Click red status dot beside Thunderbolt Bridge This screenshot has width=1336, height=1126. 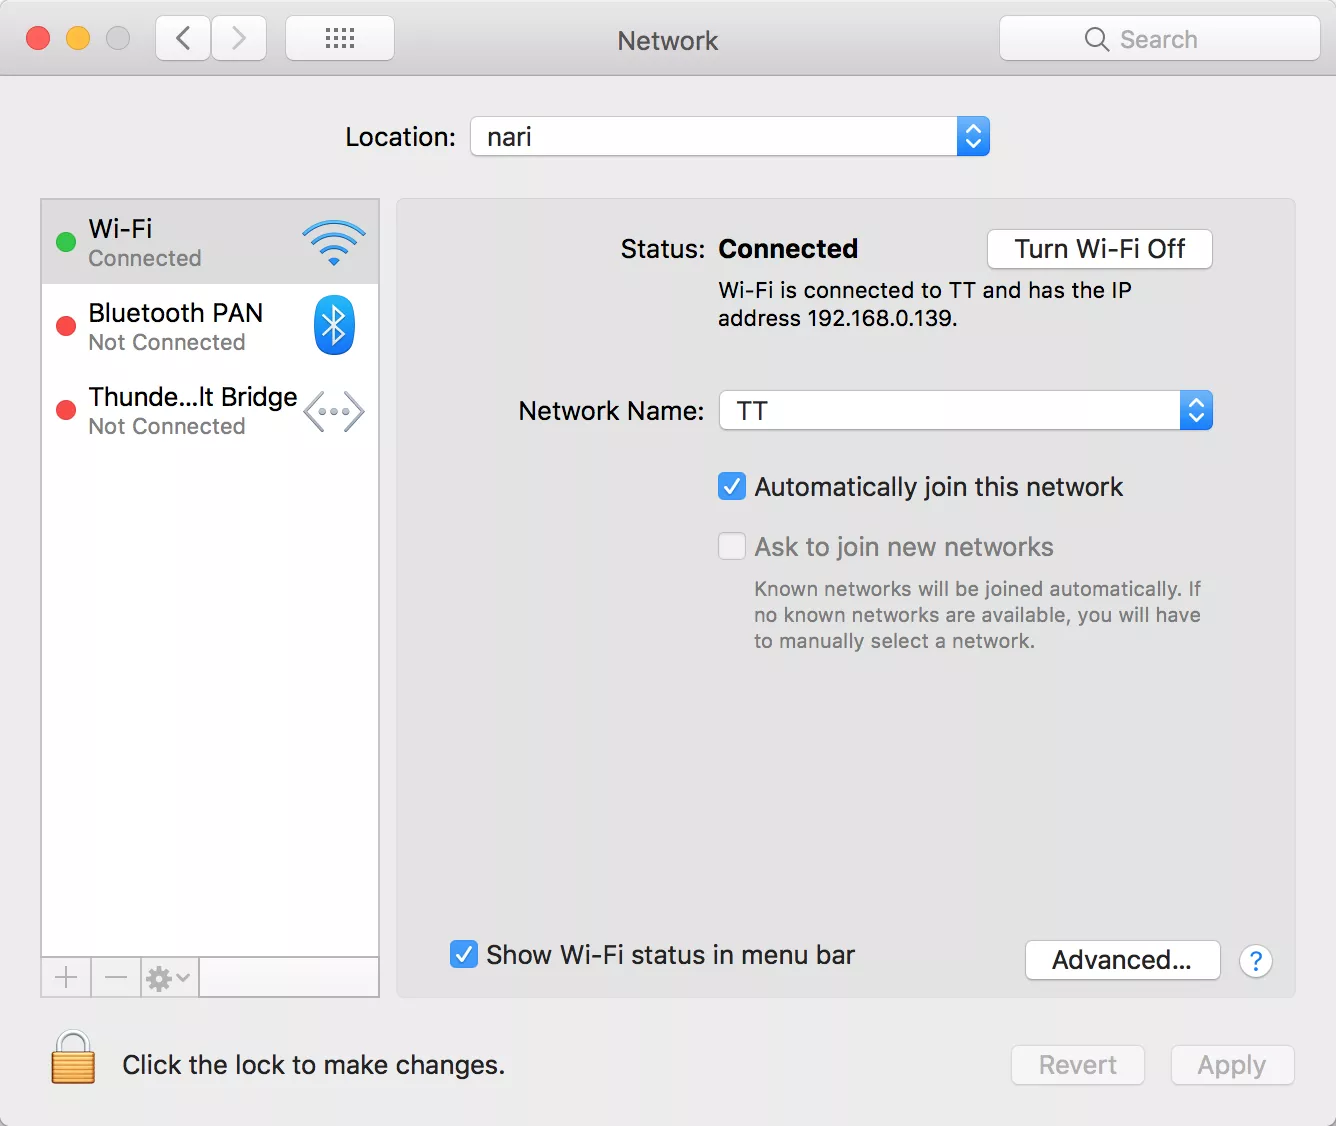[x=66, y=410]
